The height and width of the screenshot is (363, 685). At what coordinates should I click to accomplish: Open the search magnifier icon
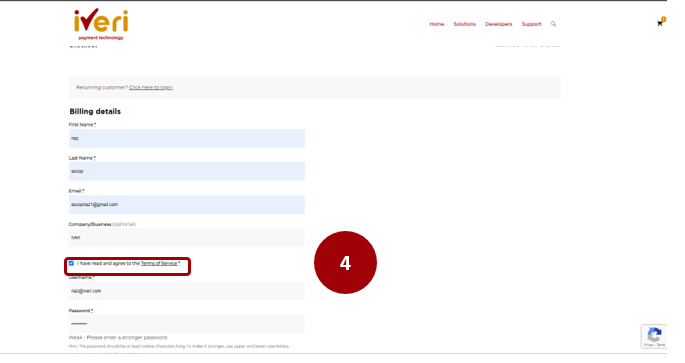[553, 24]
